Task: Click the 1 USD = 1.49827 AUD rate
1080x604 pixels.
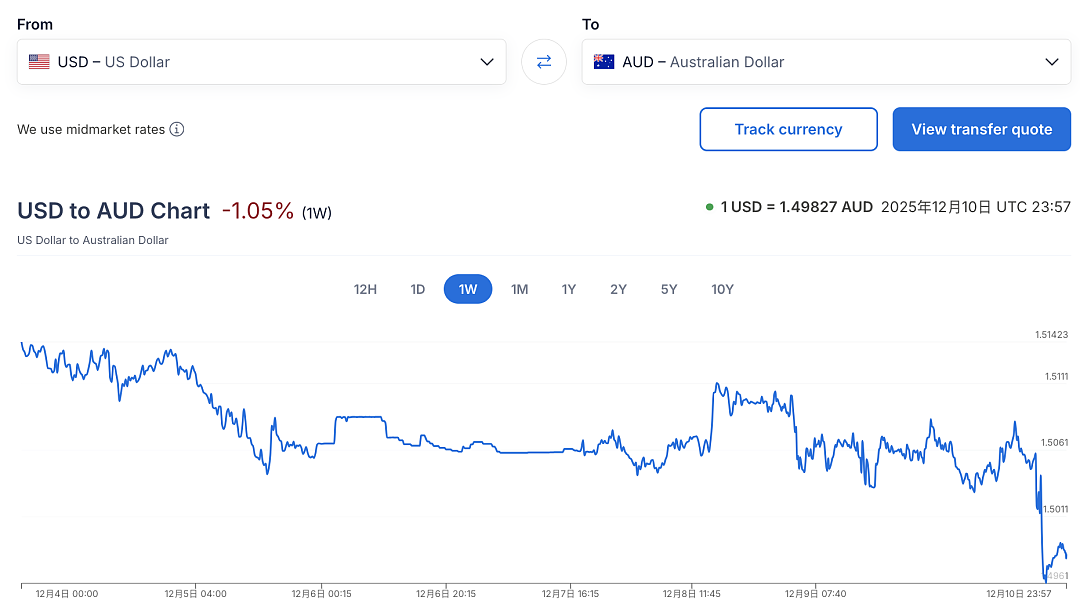Action: (796, 207)
